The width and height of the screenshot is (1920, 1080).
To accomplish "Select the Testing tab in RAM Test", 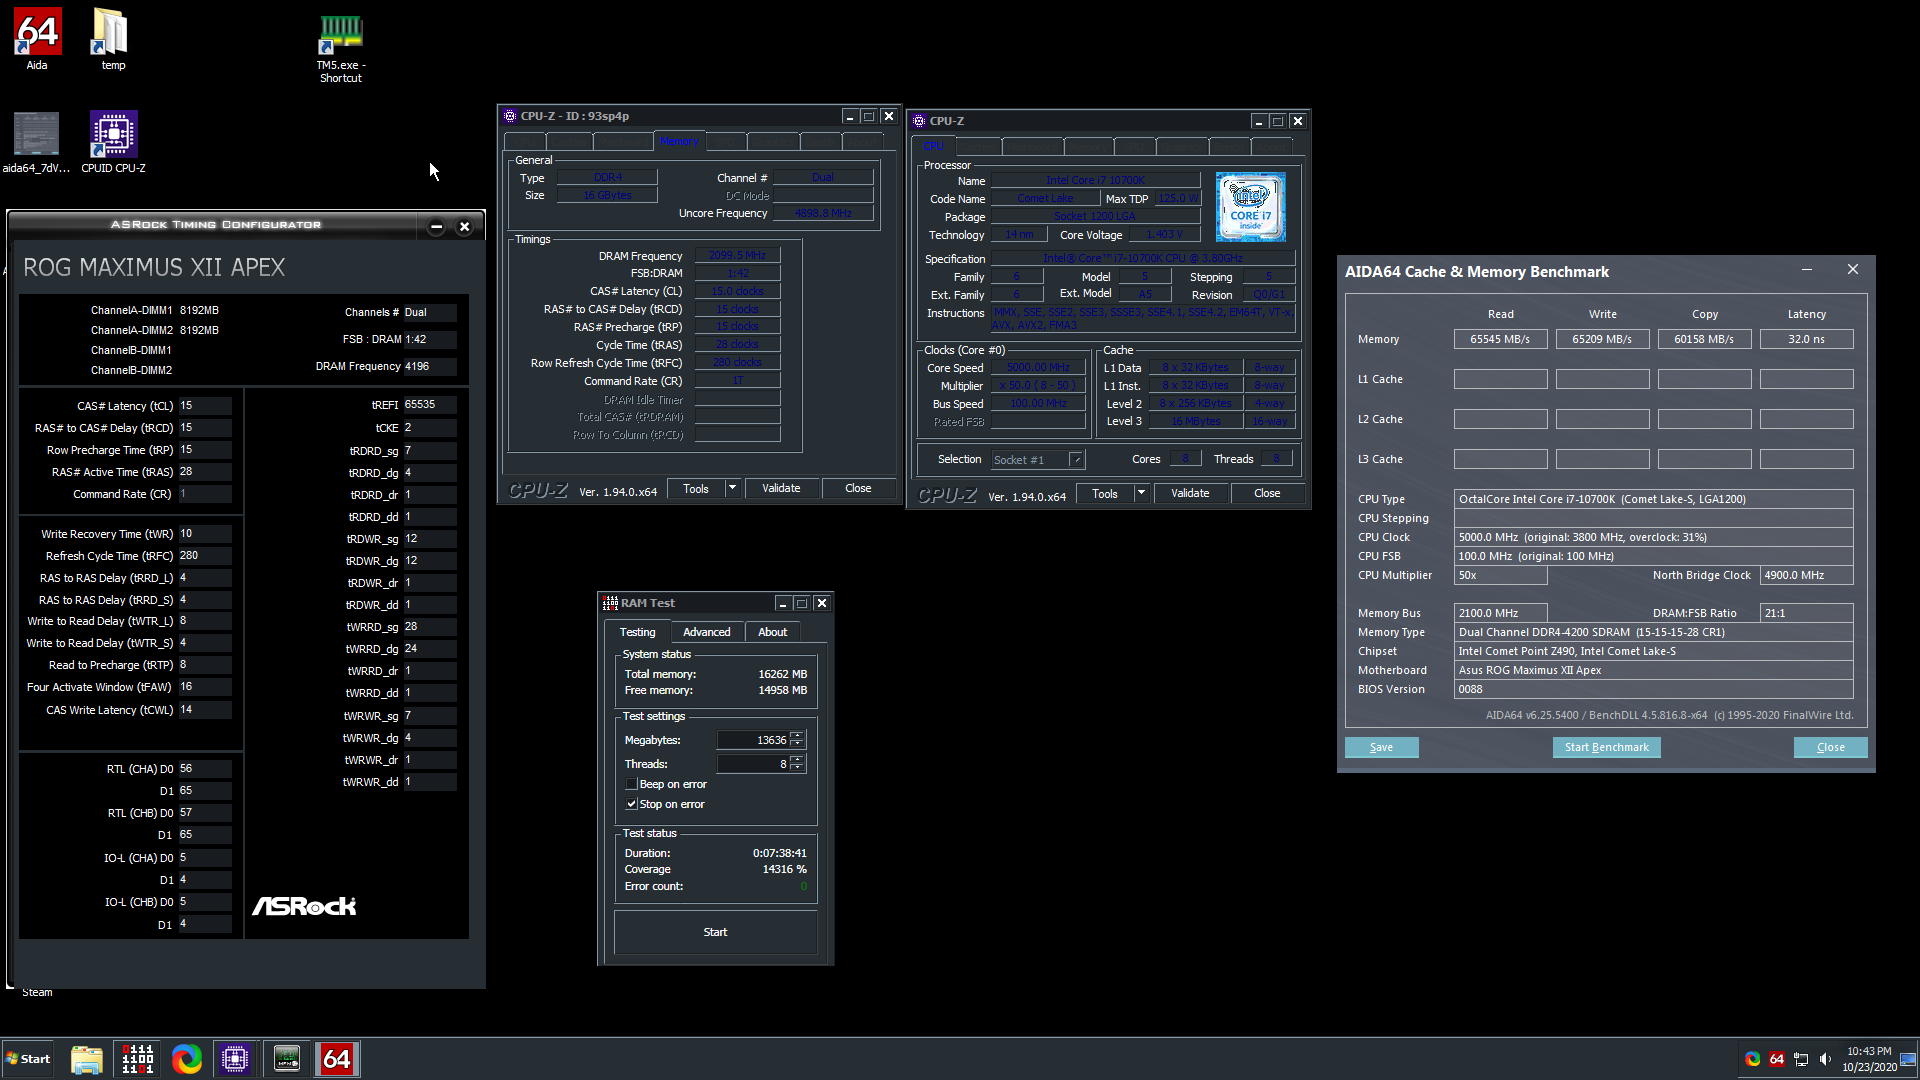I will pos(637,632).
